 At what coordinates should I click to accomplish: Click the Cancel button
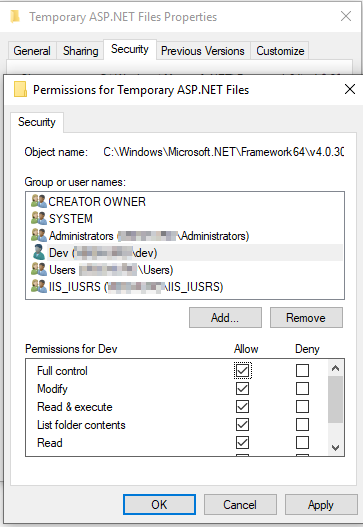[240, 504]
